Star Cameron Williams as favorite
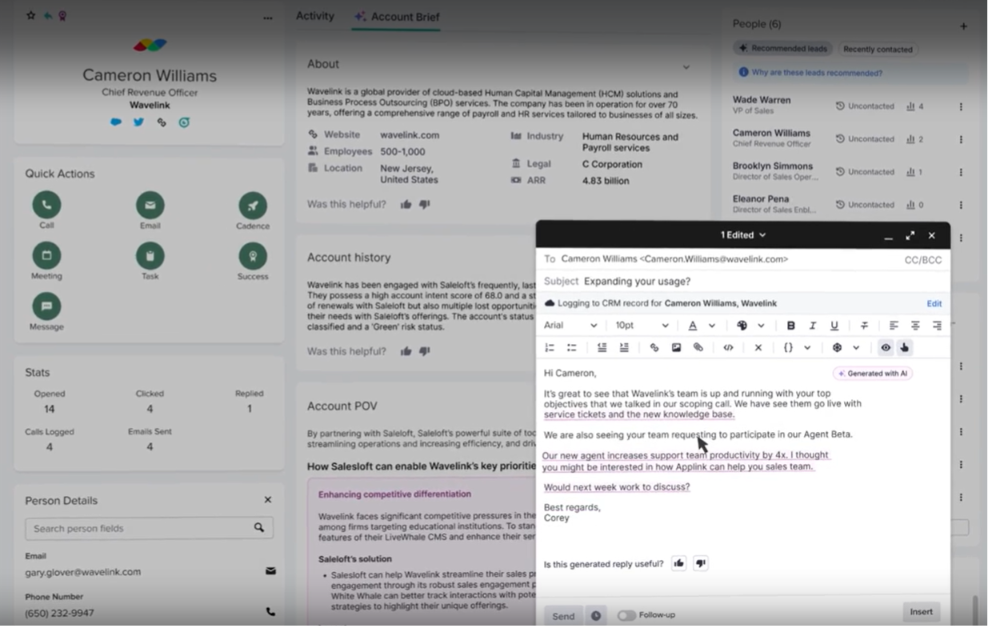Viewport: 988px width, 626px height. [x=31, y=15]
